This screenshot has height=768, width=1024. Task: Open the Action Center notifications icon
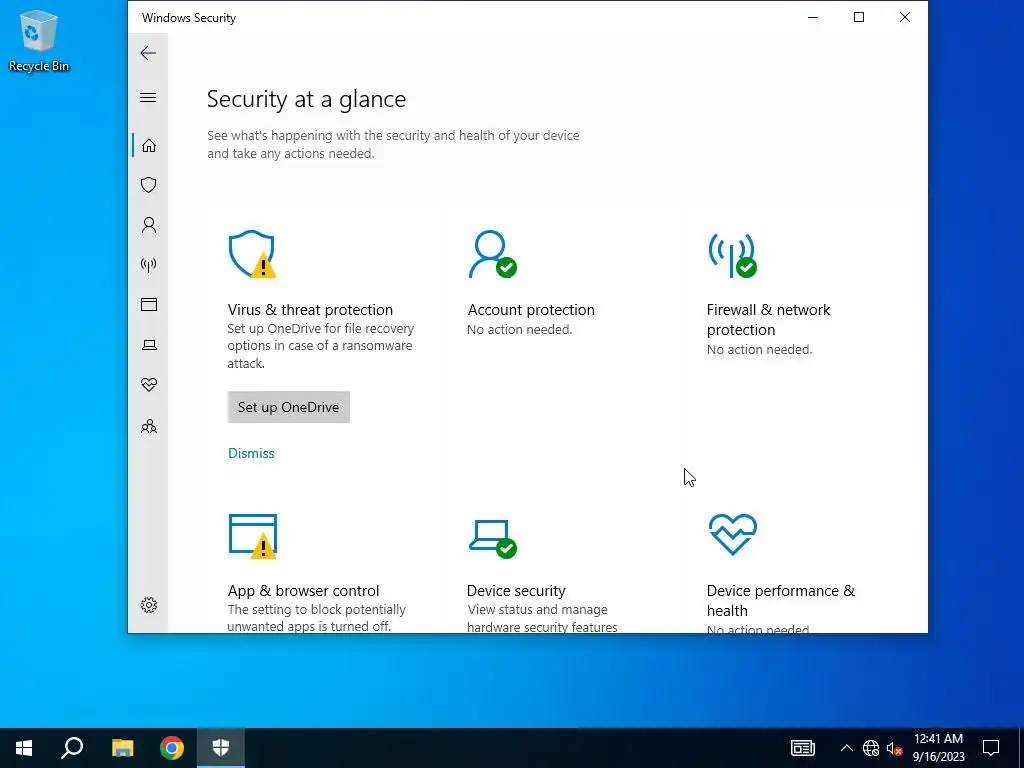(x=991, y=748)
